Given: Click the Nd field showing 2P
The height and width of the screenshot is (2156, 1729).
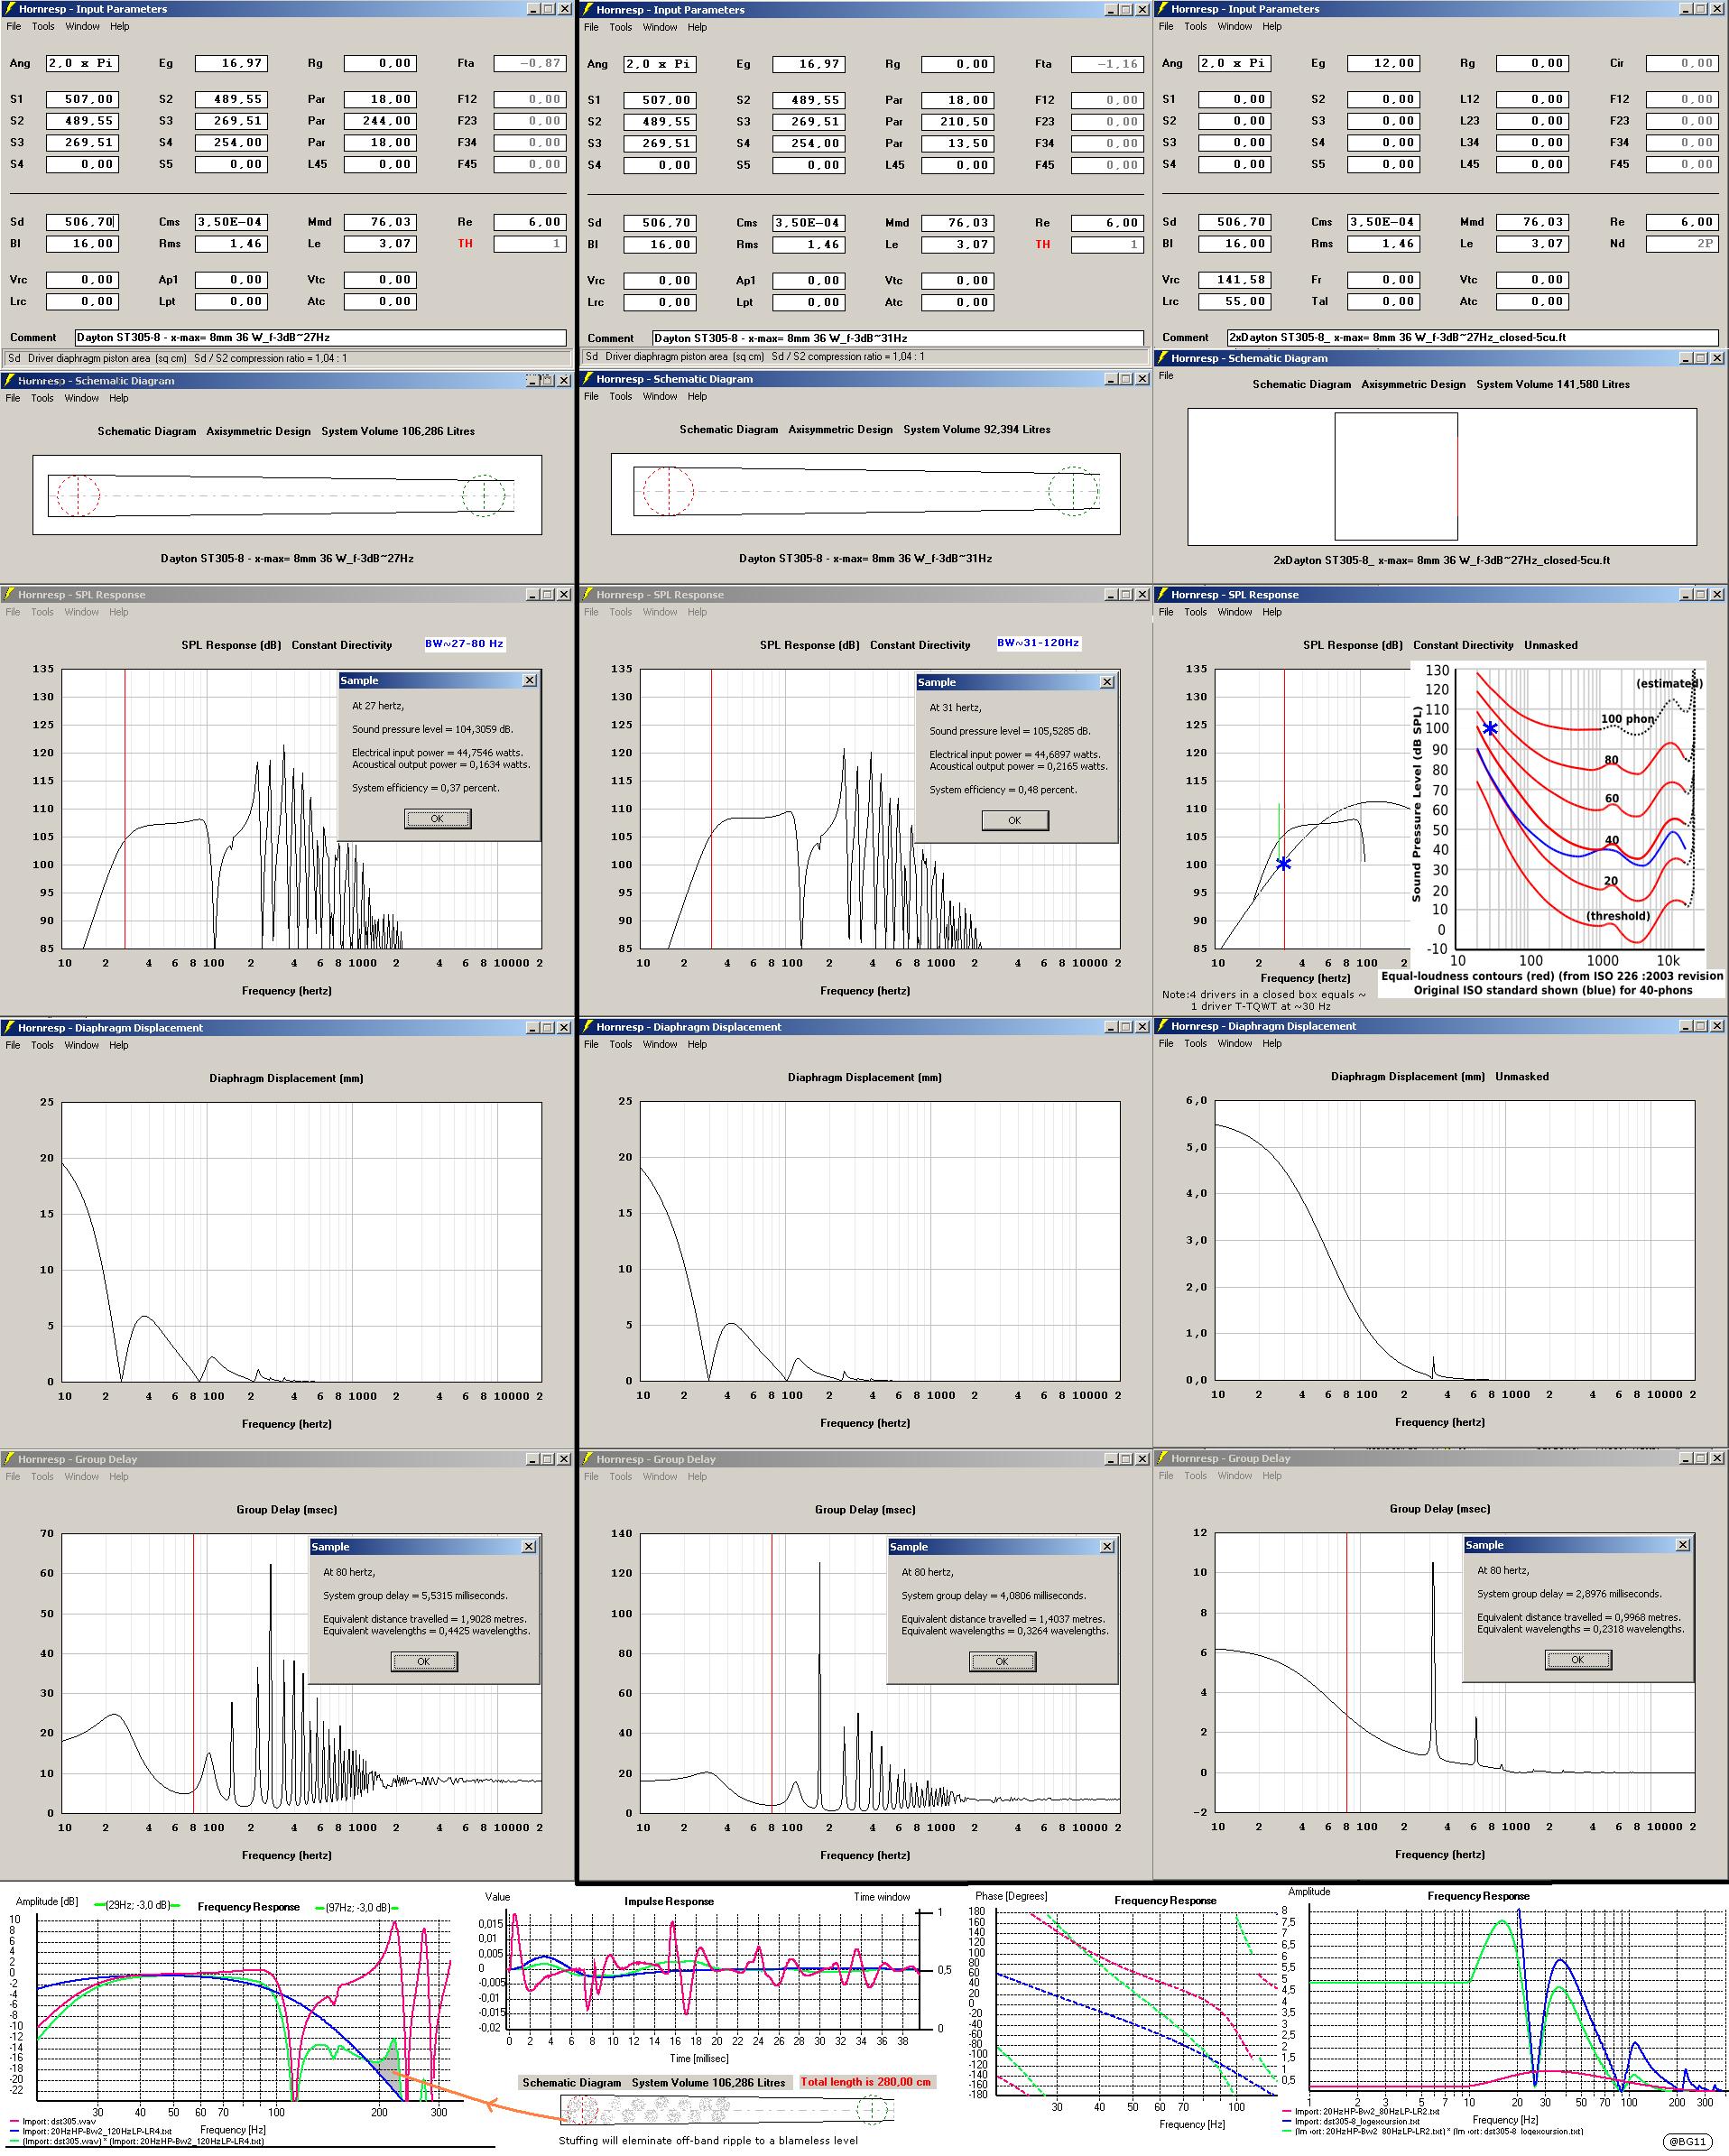Looking at the screenshot, I should point(1682,243).
